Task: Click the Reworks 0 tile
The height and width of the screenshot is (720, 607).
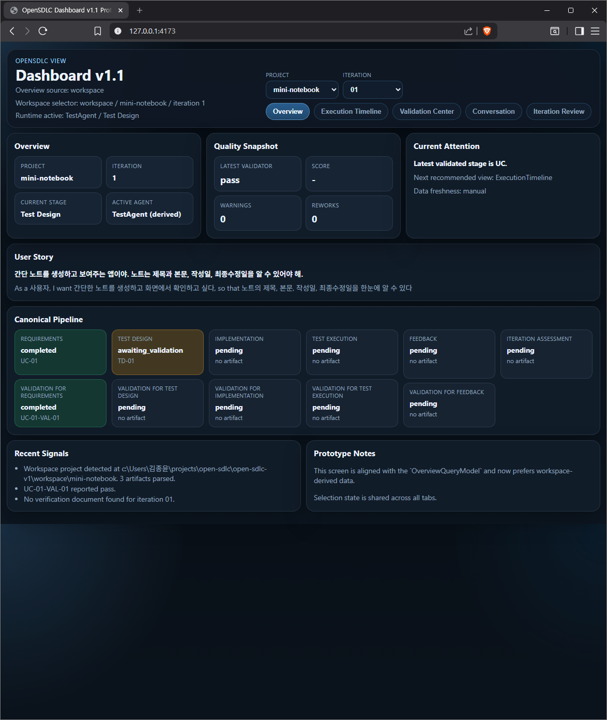Action: [349, 213]
